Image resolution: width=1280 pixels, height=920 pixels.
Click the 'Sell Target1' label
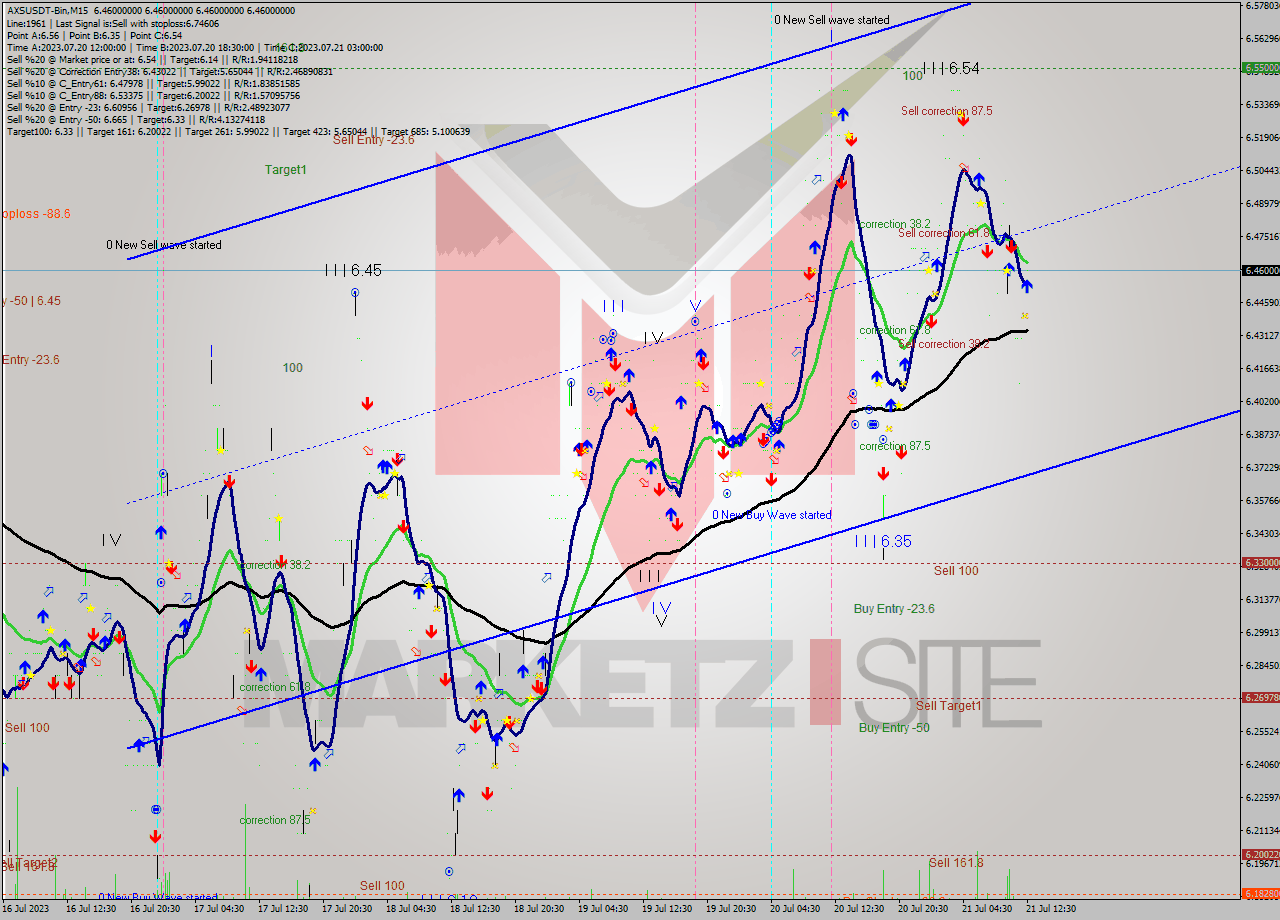point(949,705)
